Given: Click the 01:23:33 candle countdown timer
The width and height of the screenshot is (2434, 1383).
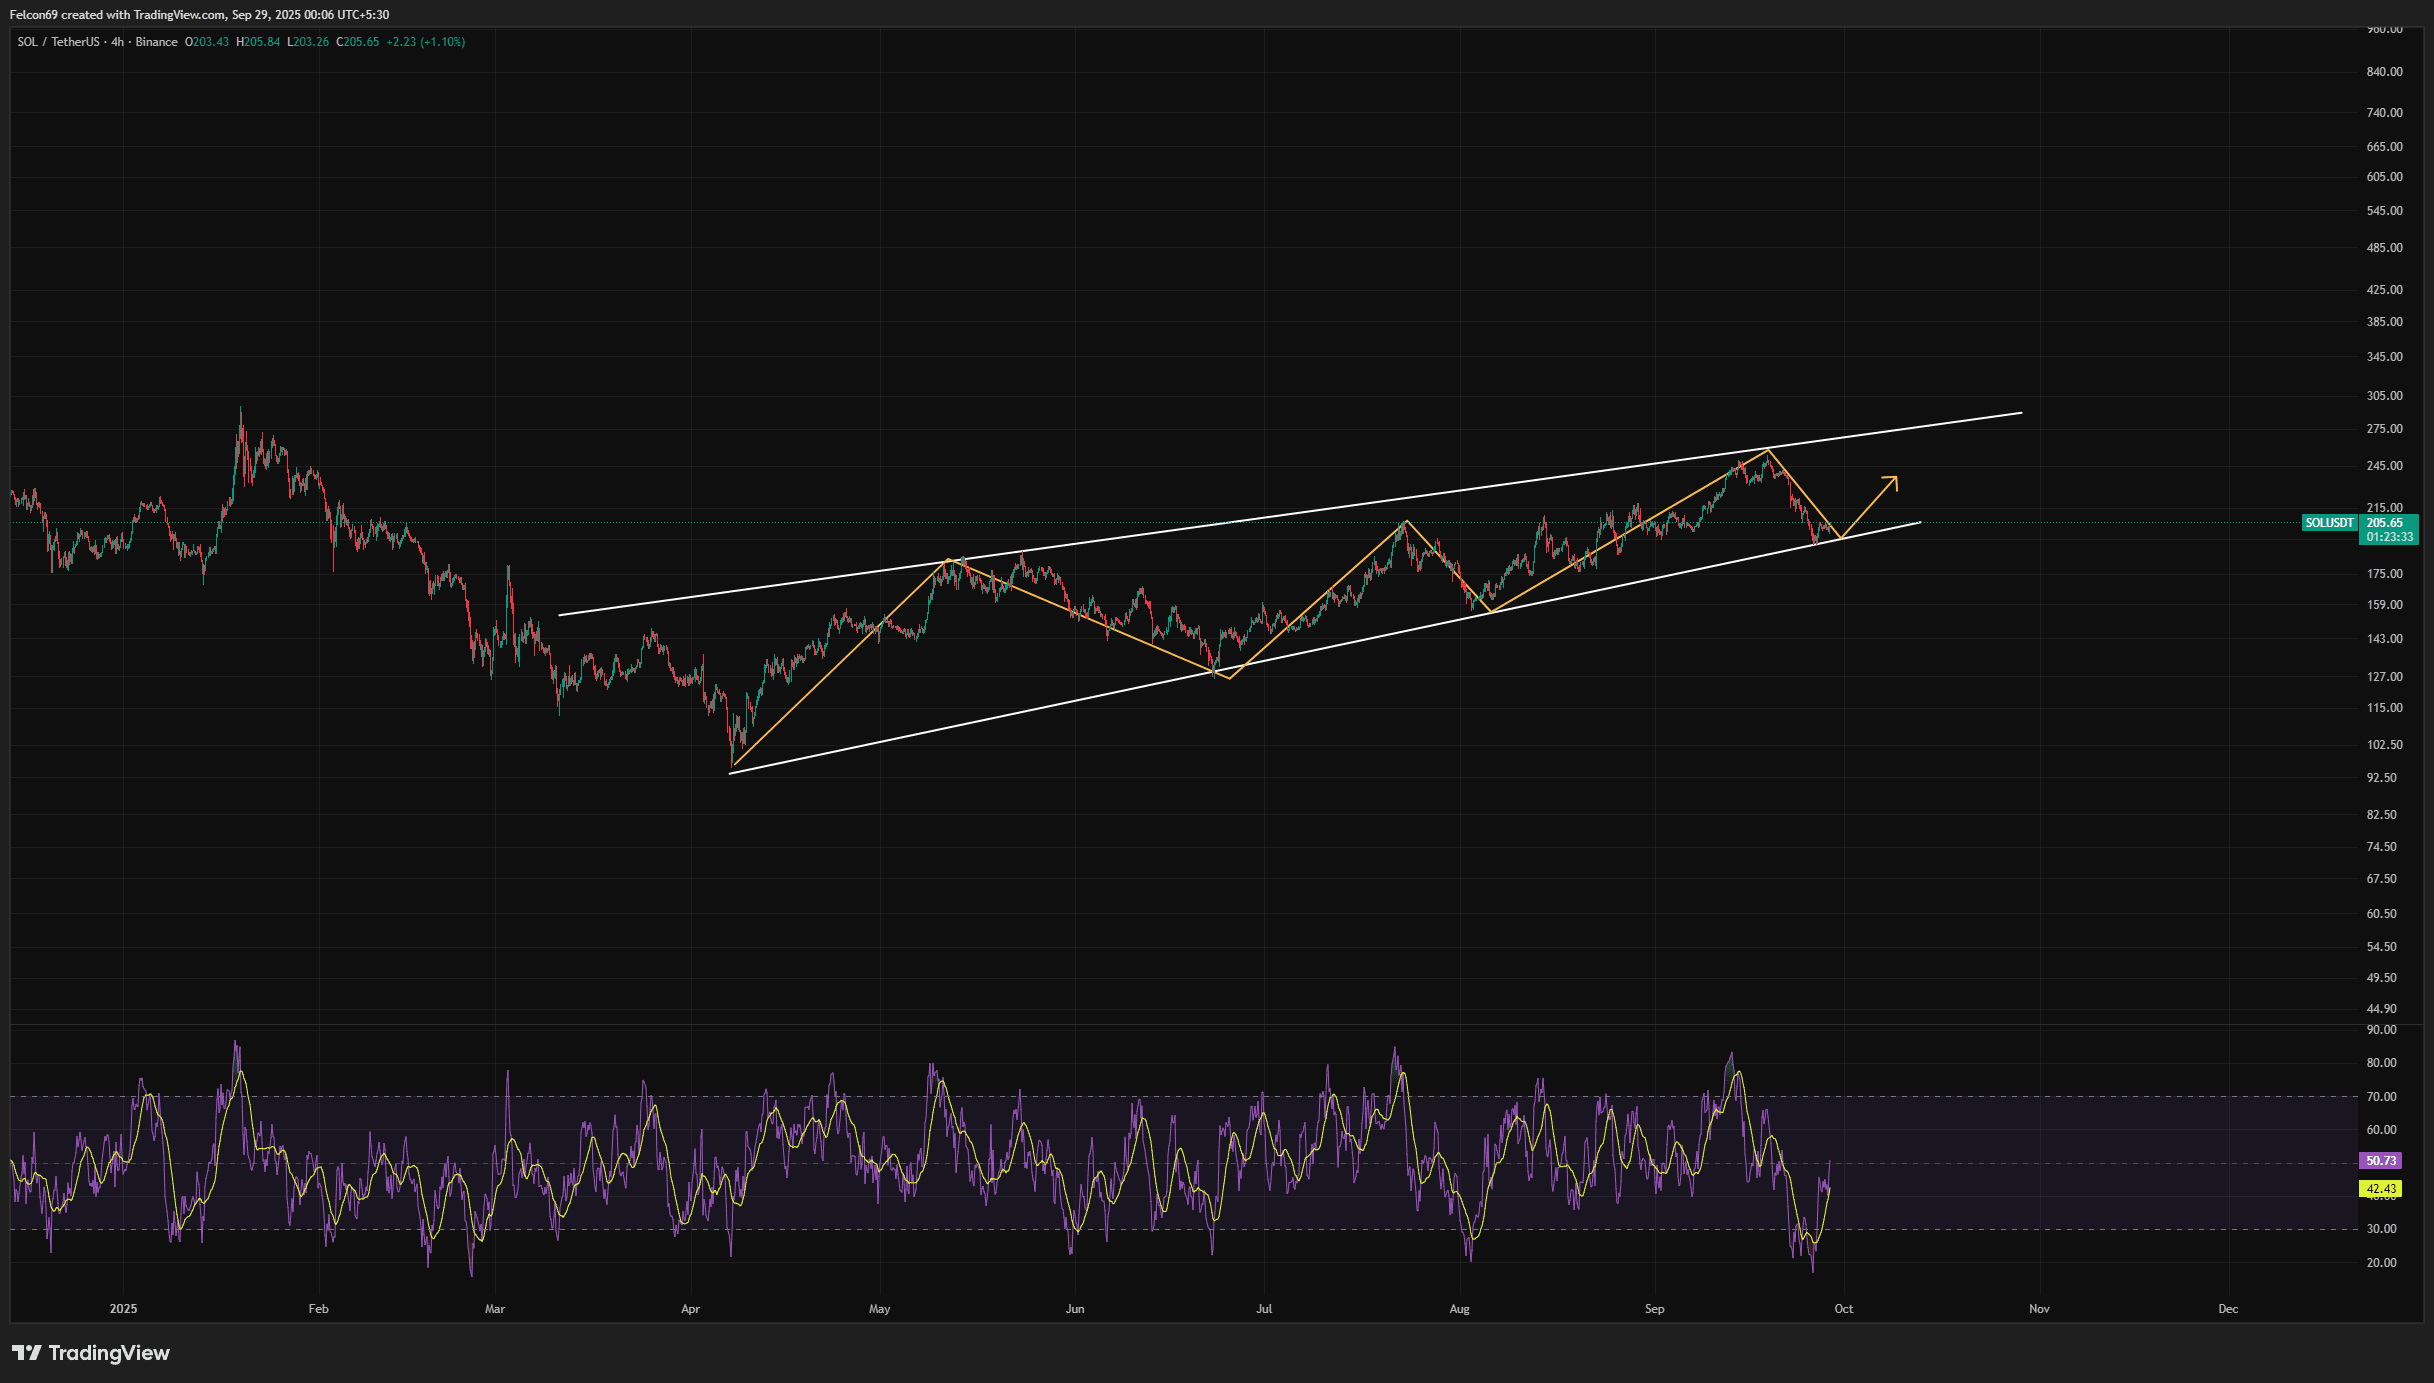Looking at the screenshot, I should 2389,537.
